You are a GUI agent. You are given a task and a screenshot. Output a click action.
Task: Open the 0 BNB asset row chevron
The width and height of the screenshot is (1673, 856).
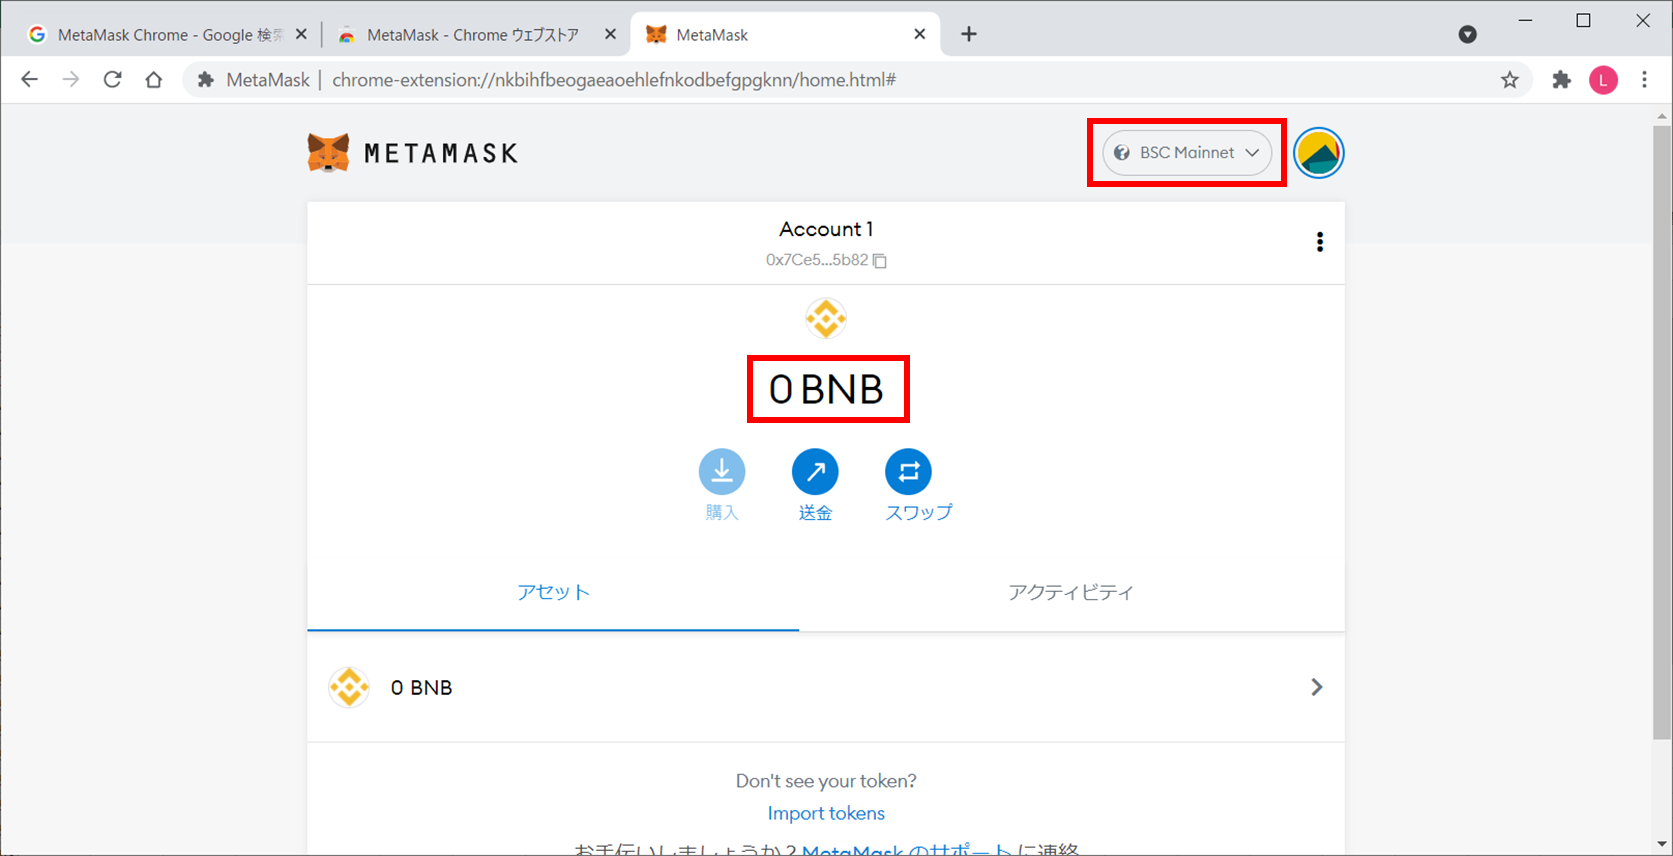coord(1316,687)
